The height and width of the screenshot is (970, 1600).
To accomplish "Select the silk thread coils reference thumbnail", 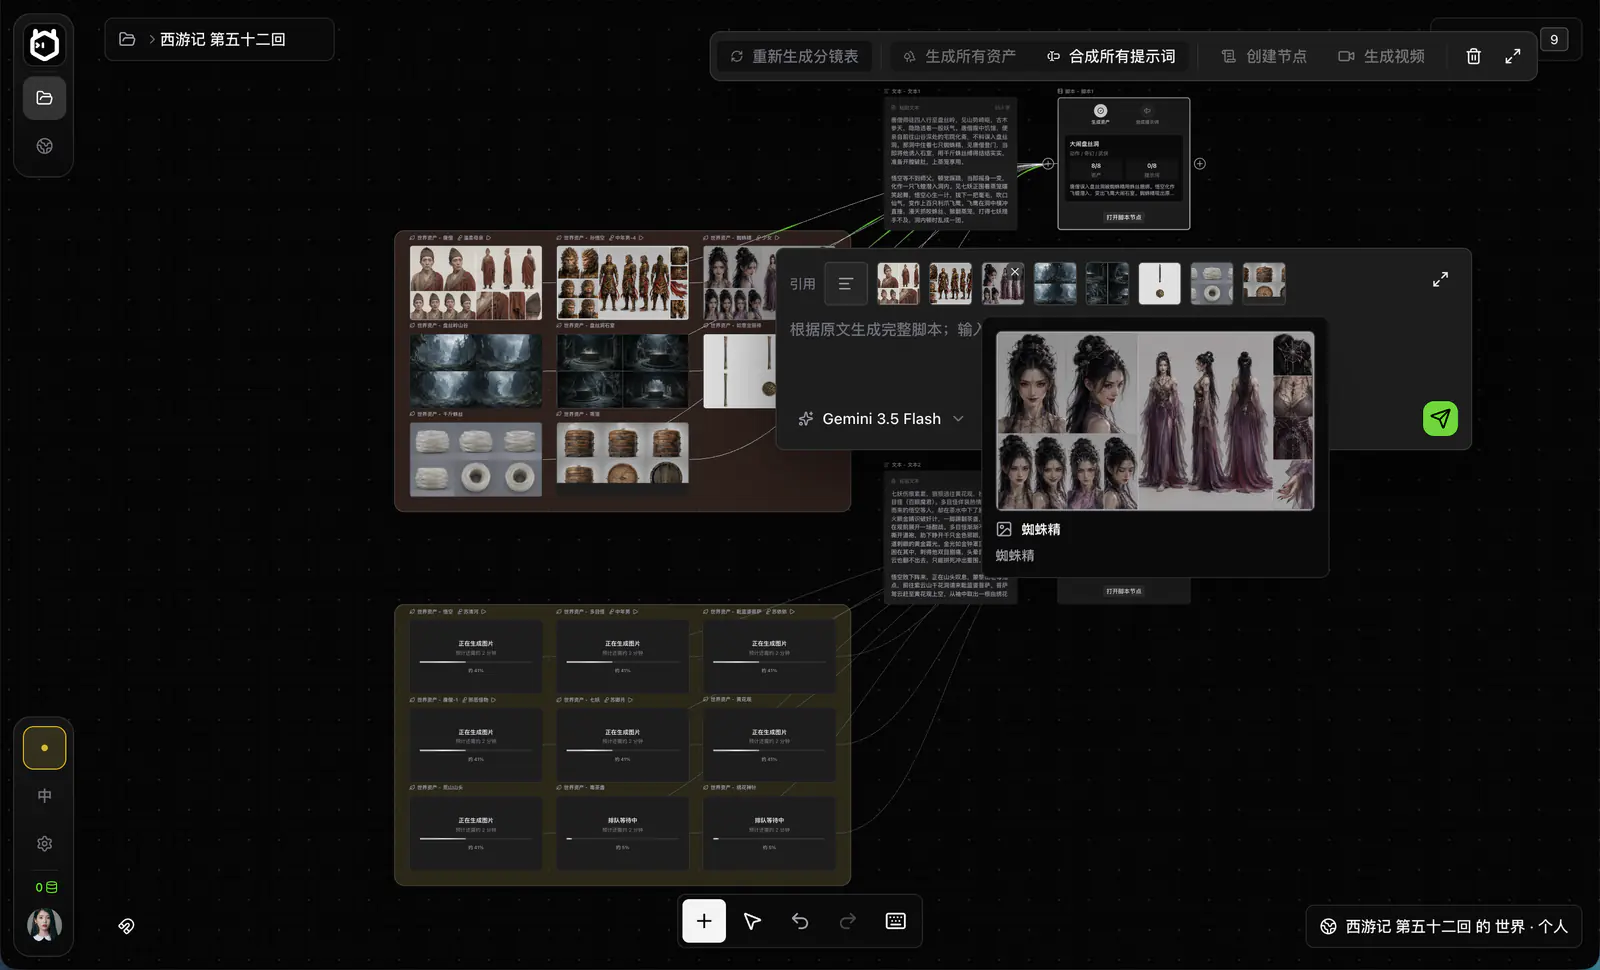I will tap(1211, 284).
